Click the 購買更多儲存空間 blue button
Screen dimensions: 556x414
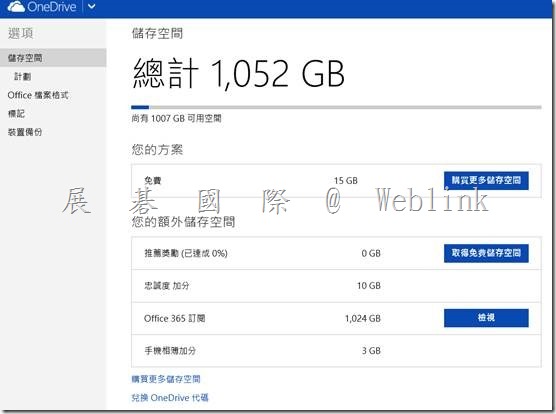[486, 180]
